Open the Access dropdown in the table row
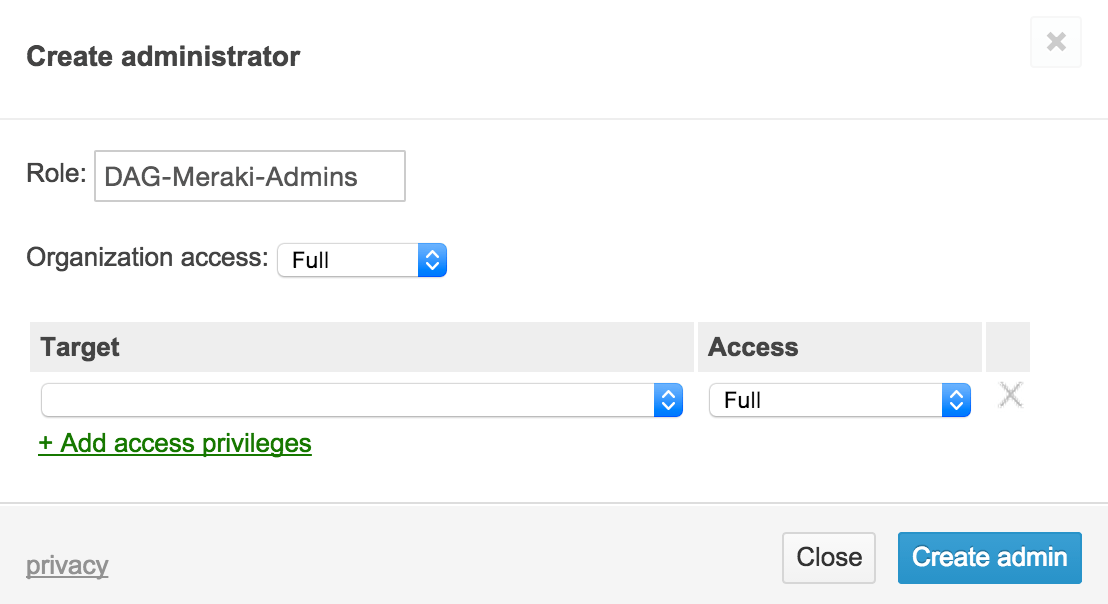Image resolution: width=1108 pixels, height=604 pixels. (839, 400)
